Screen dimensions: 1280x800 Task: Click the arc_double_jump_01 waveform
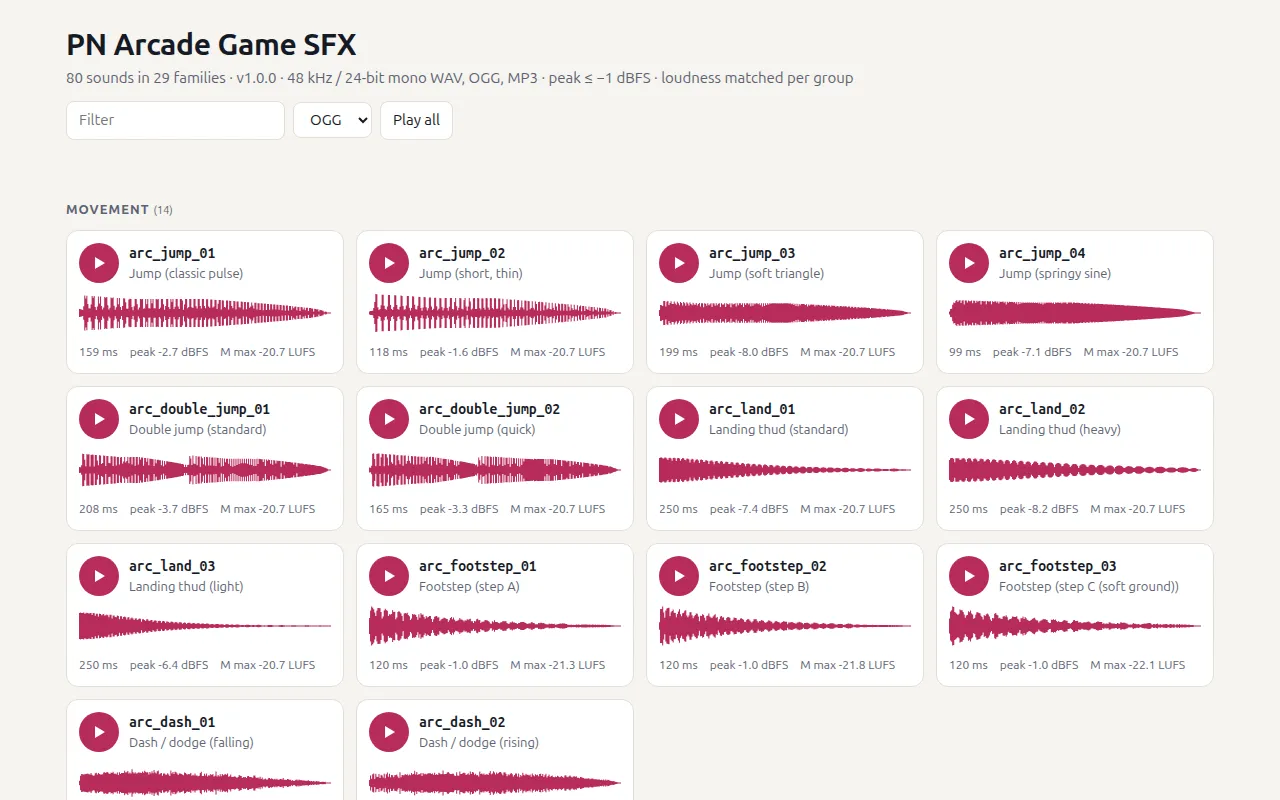[205, 470]
